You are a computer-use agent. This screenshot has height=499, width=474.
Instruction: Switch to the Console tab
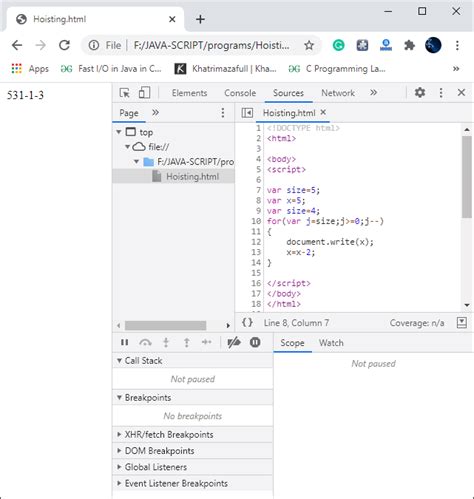pos(240,93)
